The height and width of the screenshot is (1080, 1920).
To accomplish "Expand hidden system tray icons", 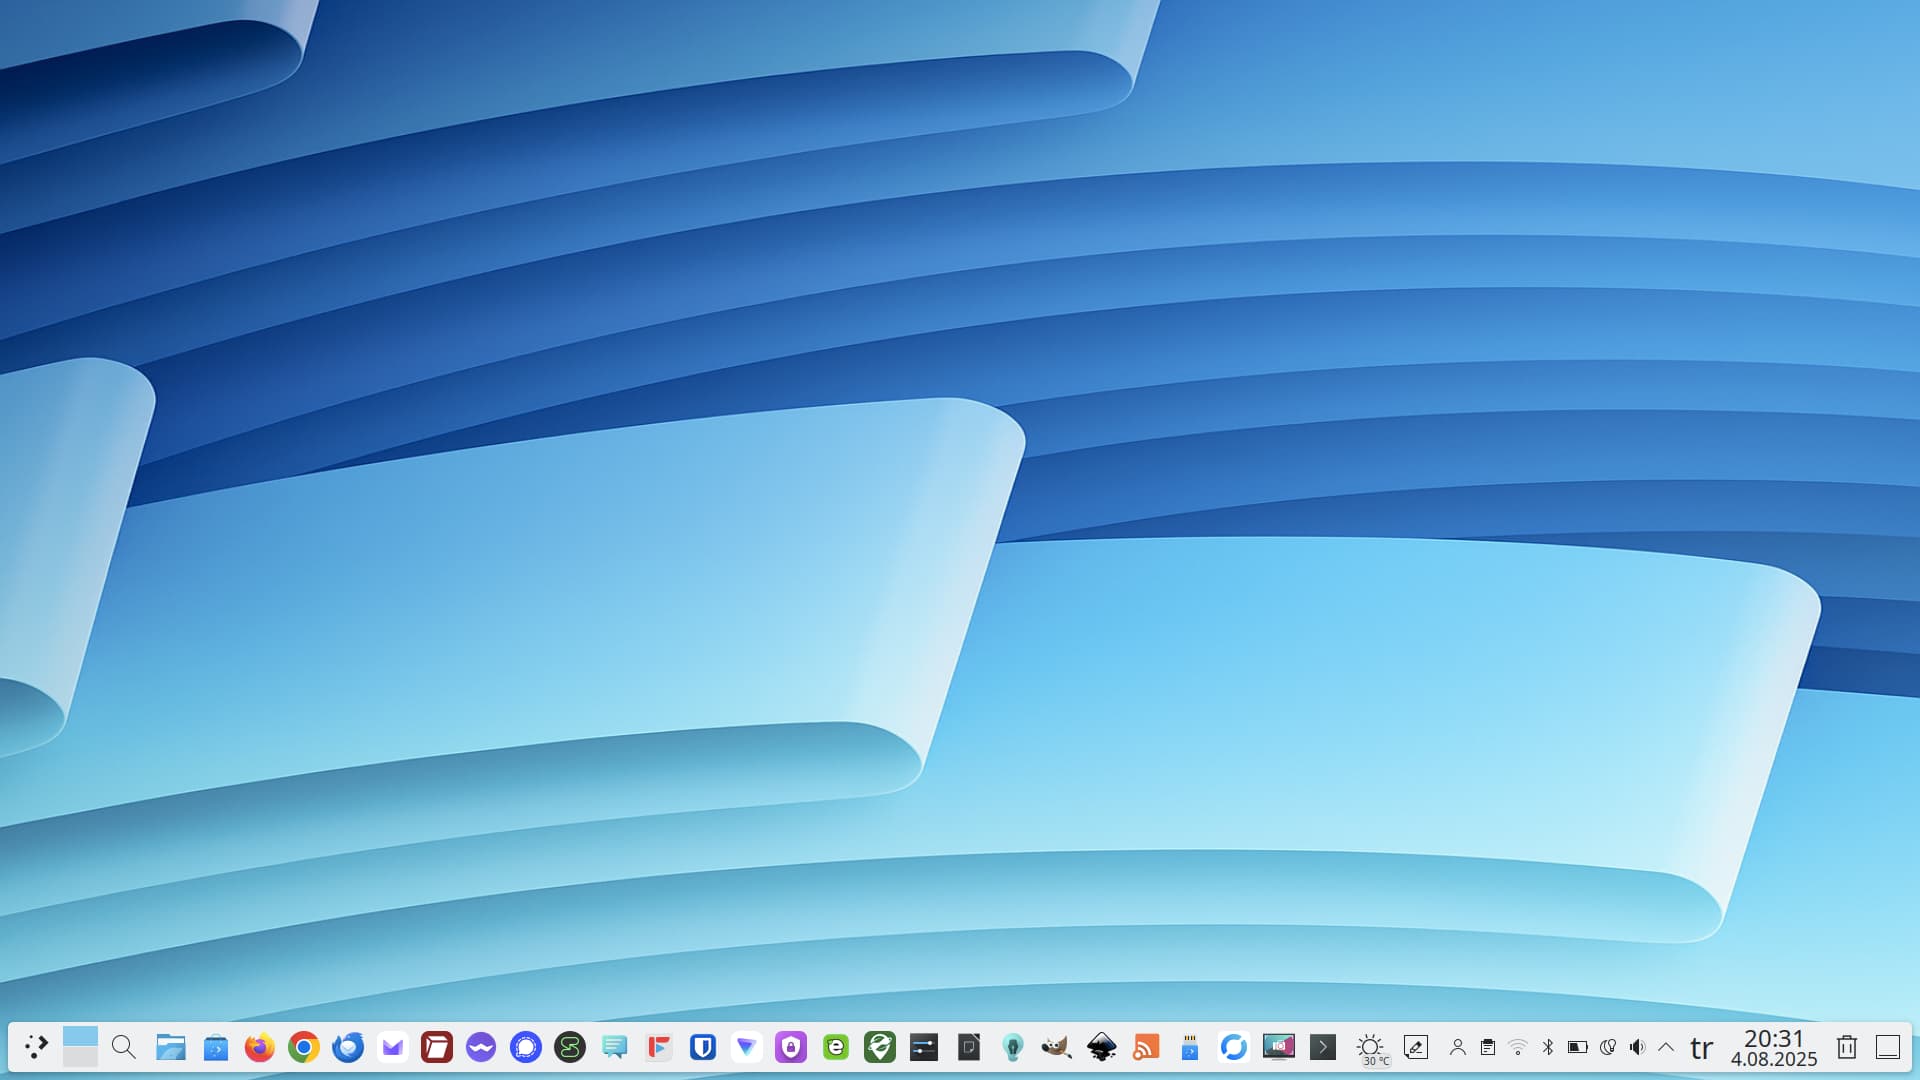I will 1666,1047.
